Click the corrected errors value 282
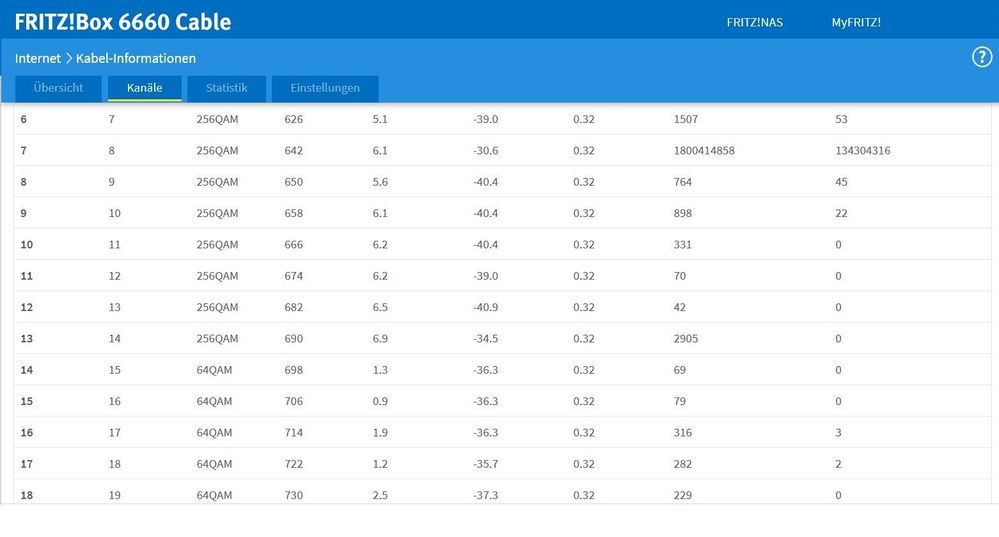Image resolution: width=999 pixels, height=537 pixels. click(682, 464)
